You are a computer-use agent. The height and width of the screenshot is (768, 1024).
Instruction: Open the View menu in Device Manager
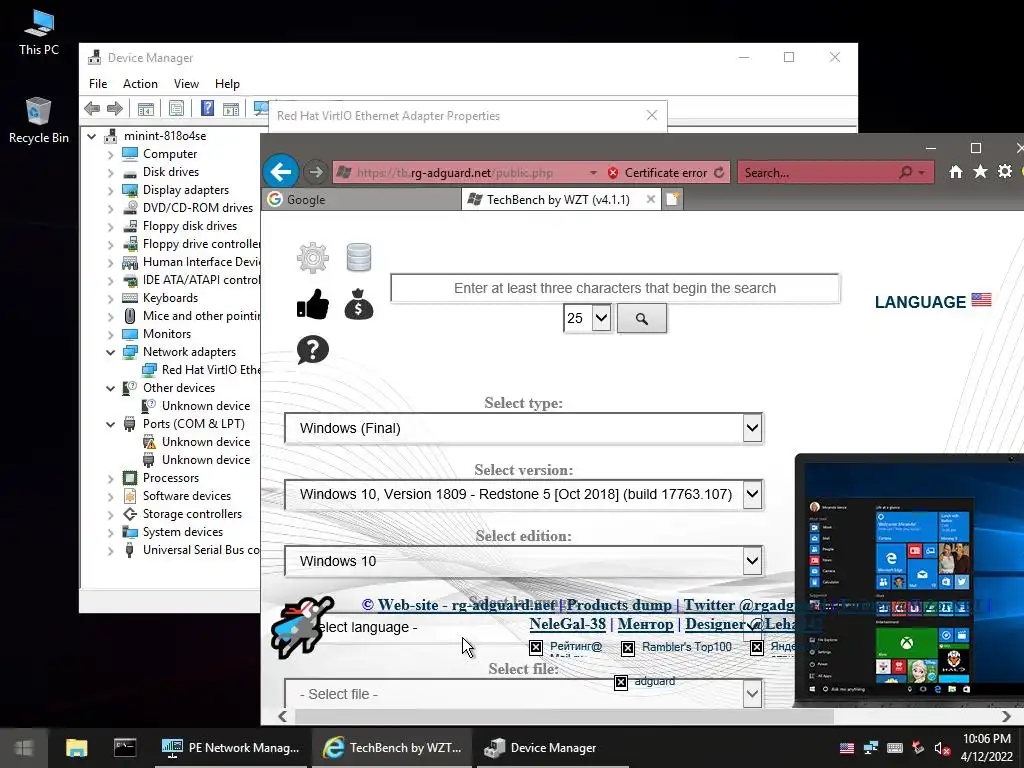point(186,84)
